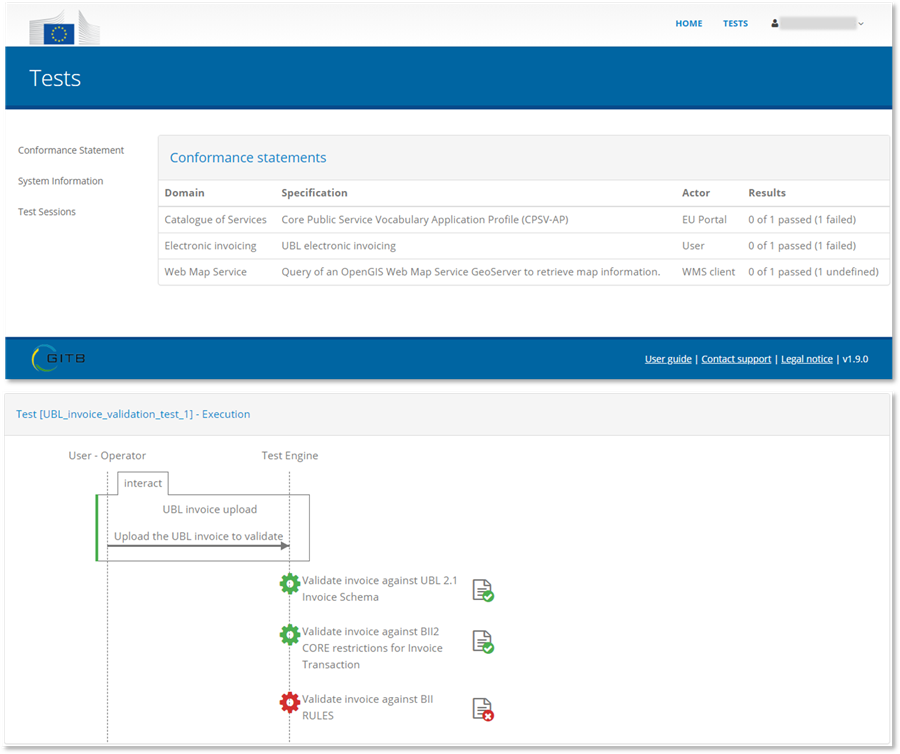Click the user profile icon in header

(x=774, y=24)
